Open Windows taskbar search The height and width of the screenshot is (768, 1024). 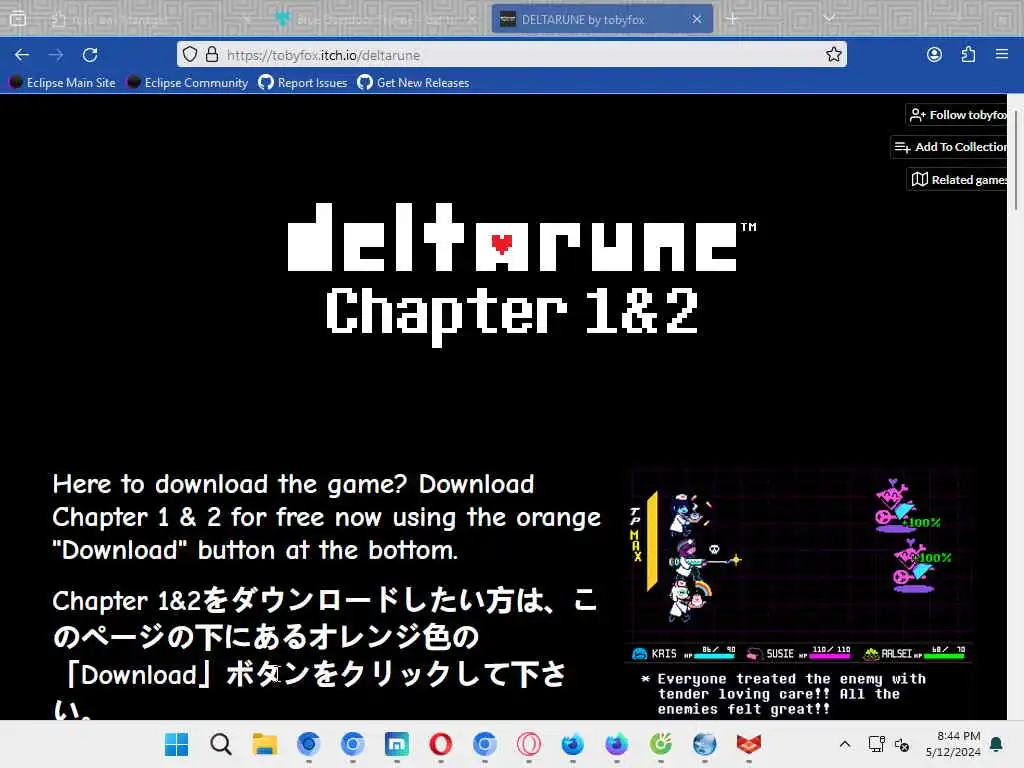[221, 744]
